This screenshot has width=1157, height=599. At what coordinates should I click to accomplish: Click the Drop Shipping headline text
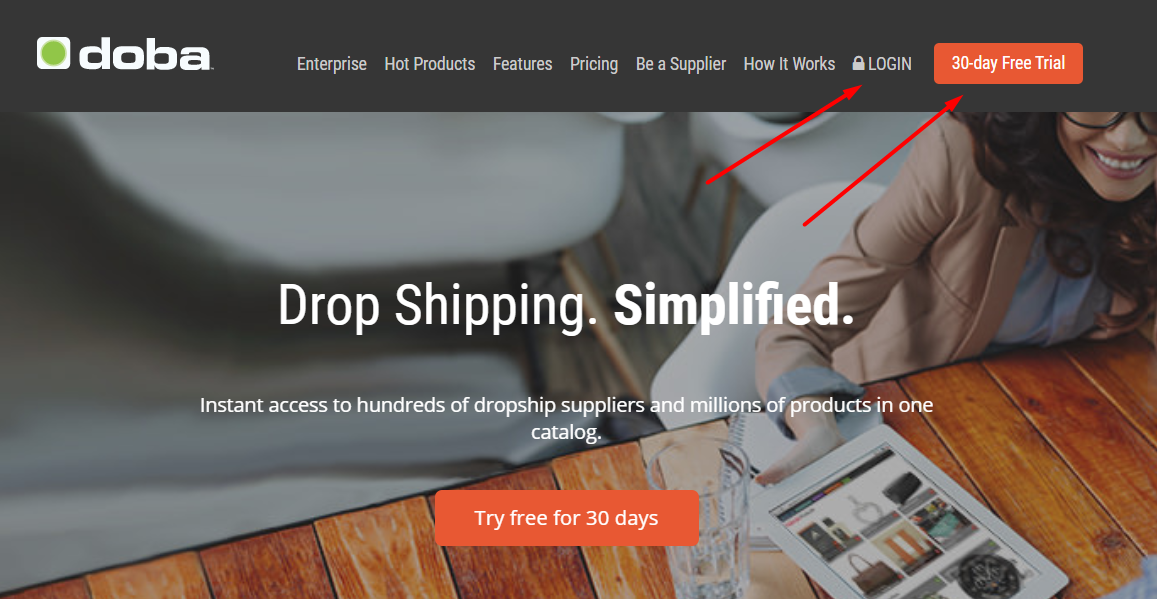coord(438,305)
